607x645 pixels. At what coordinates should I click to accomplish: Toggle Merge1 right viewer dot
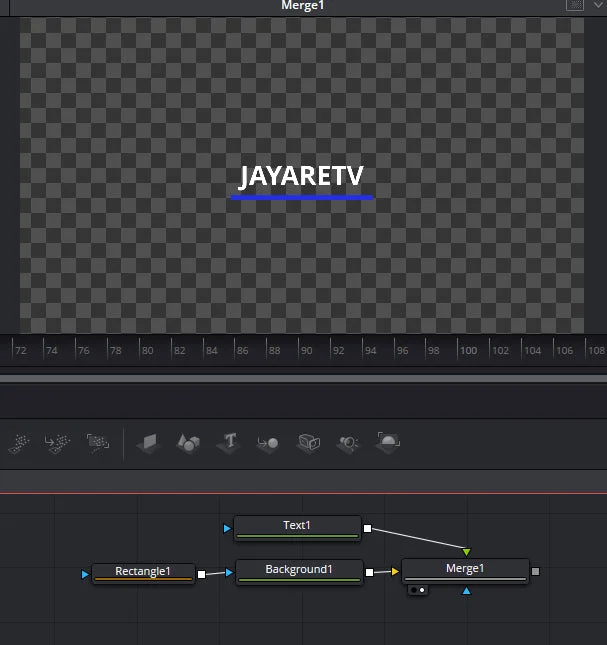click(x=422, y=590)
